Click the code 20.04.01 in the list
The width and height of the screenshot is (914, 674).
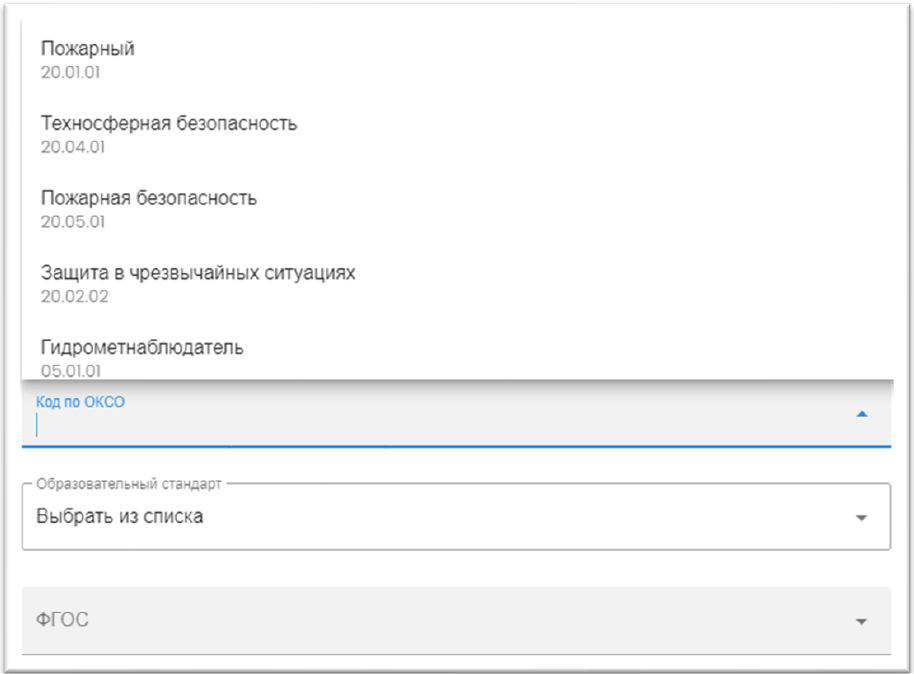tap(73, 147)
